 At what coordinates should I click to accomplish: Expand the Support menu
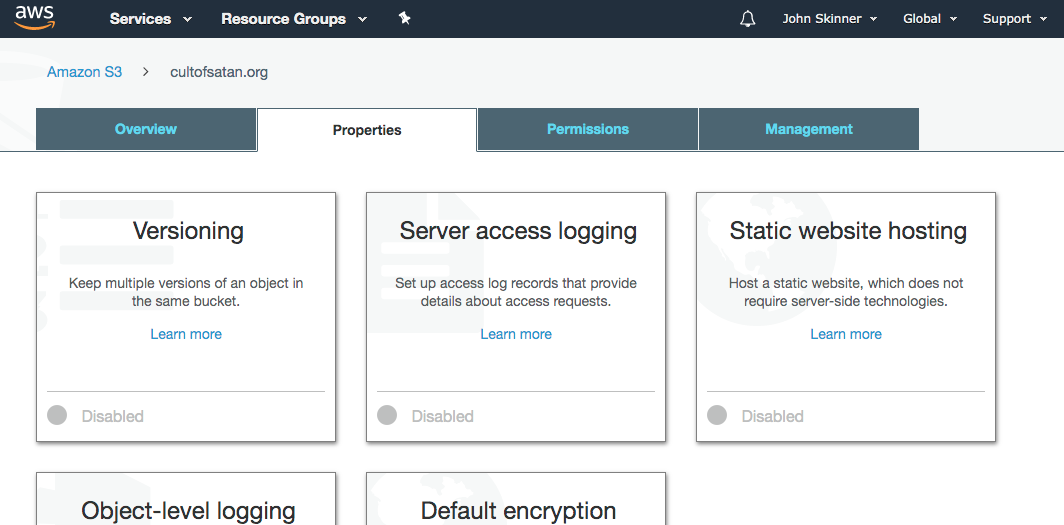1014,19
